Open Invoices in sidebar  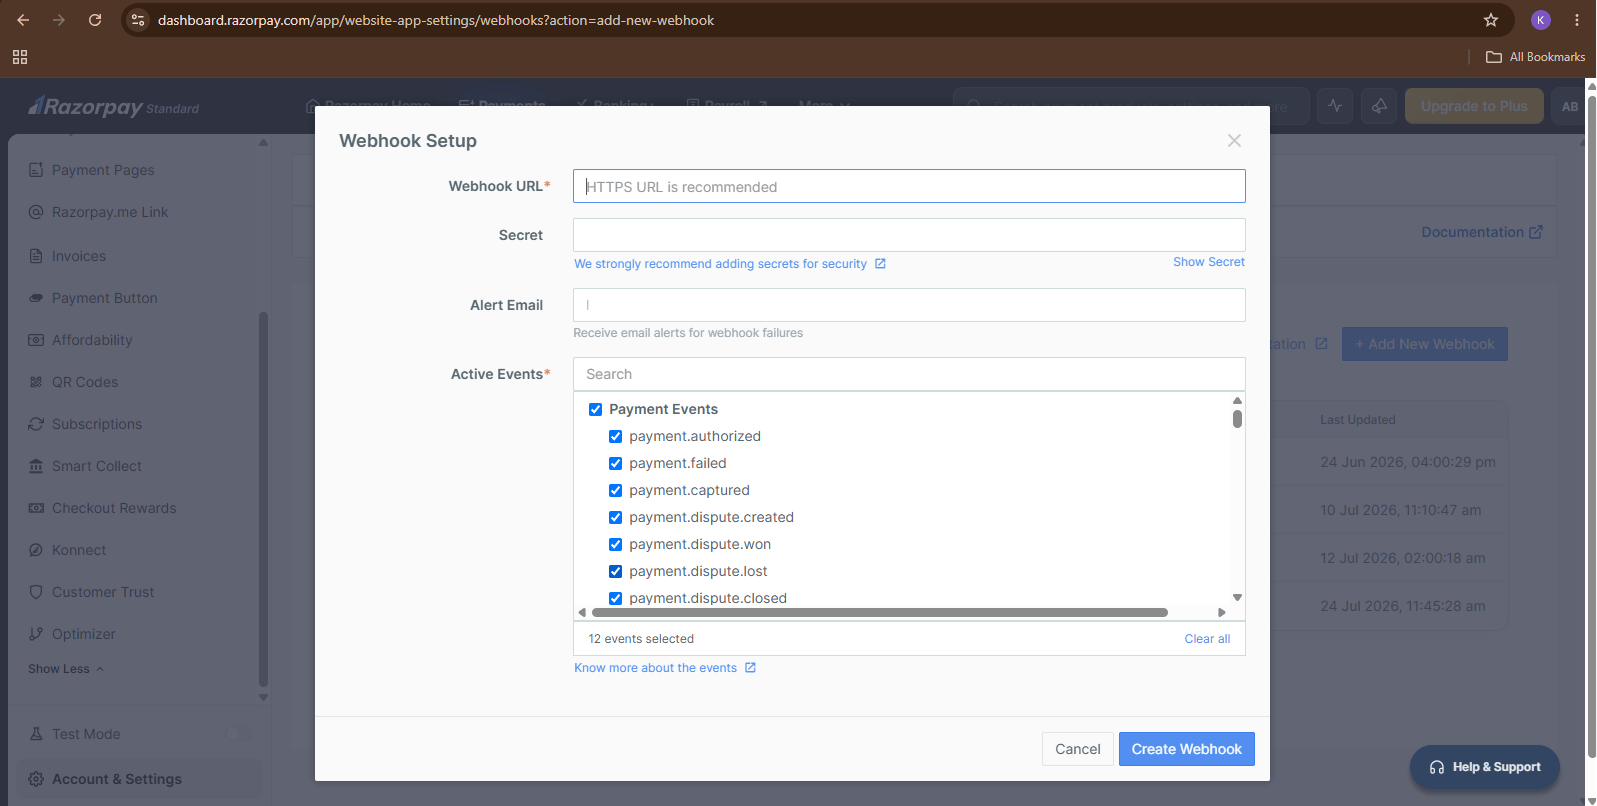(79, 256)
